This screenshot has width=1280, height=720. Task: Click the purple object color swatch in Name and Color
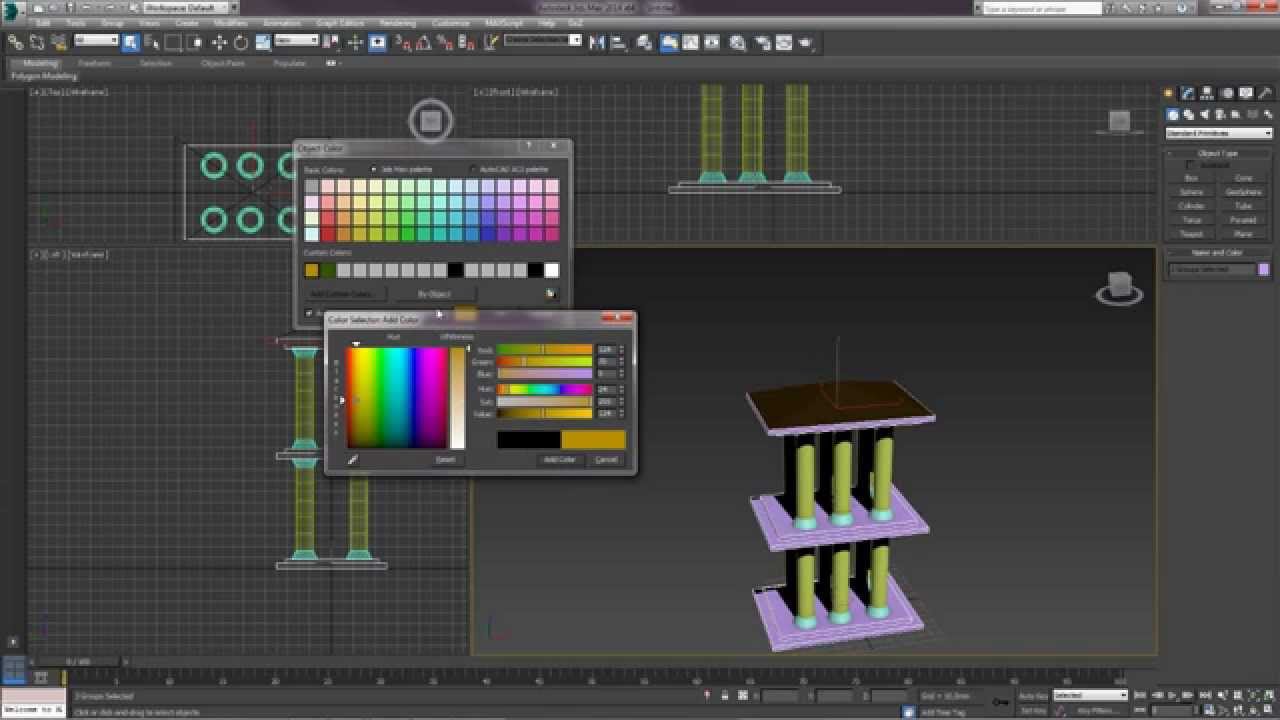(x=1264, y=269)
